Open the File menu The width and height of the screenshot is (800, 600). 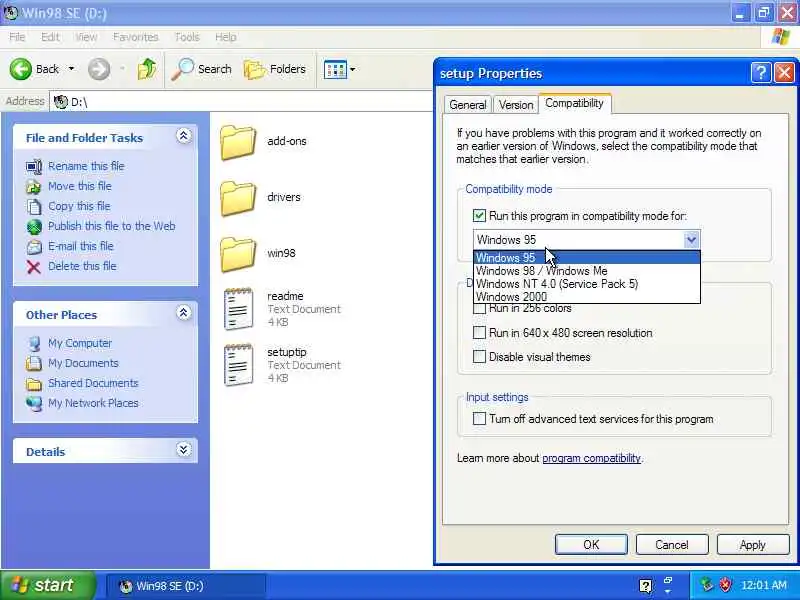17,37
